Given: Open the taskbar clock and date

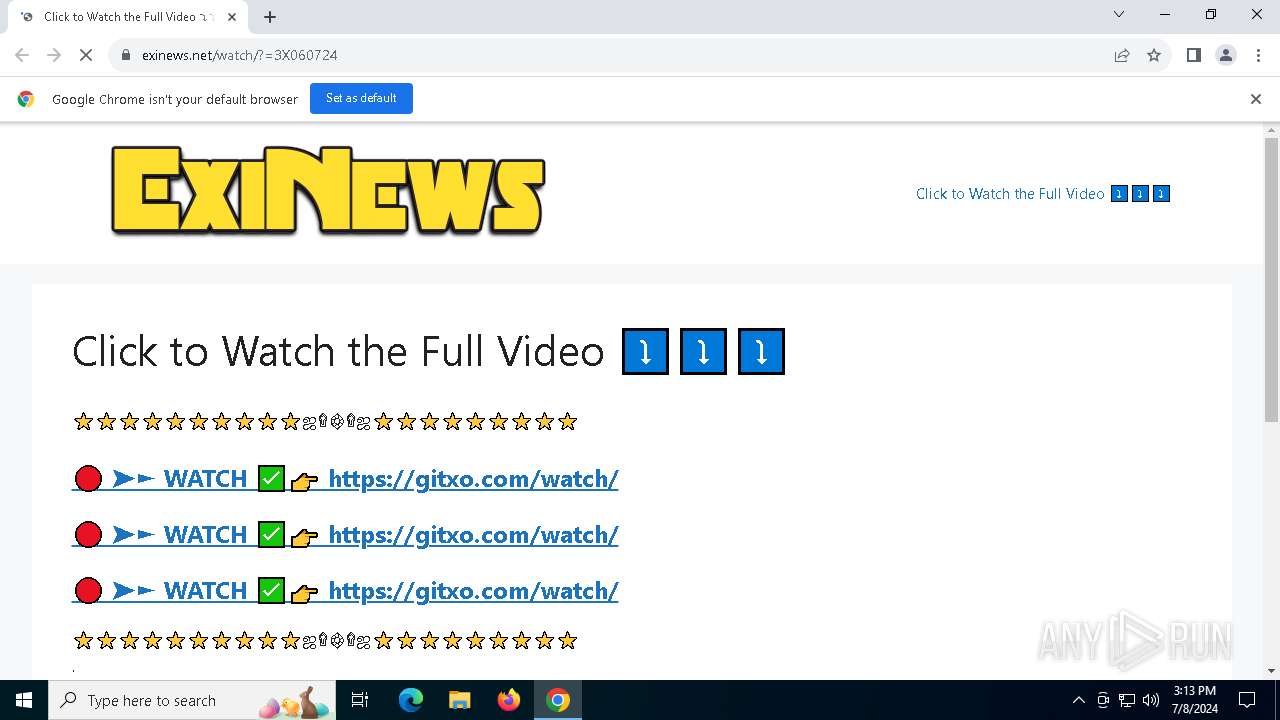Looking at the screenshot, I should [1195, 700].
